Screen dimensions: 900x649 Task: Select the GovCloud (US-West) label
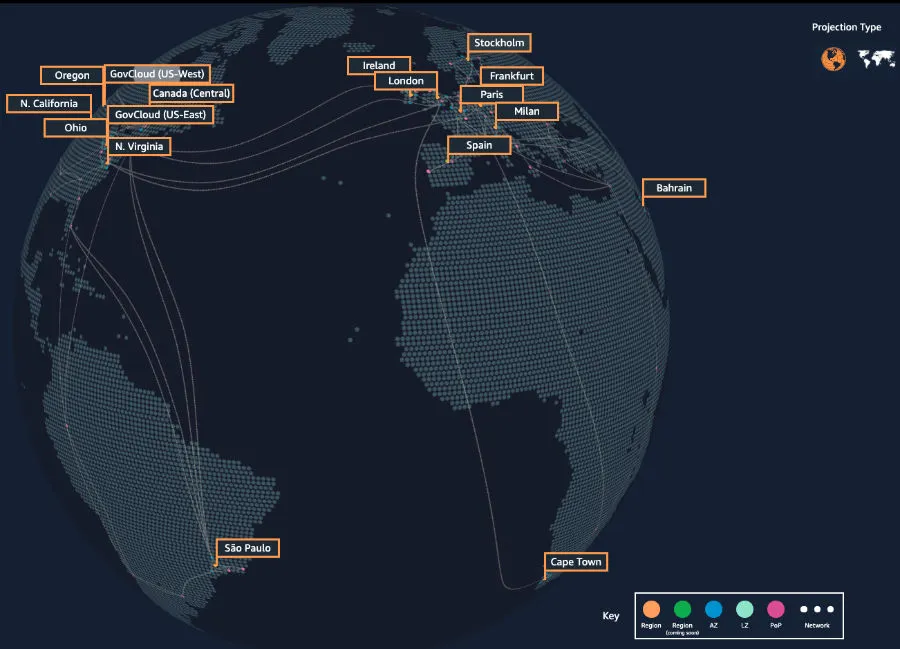(x=157, y=73)
